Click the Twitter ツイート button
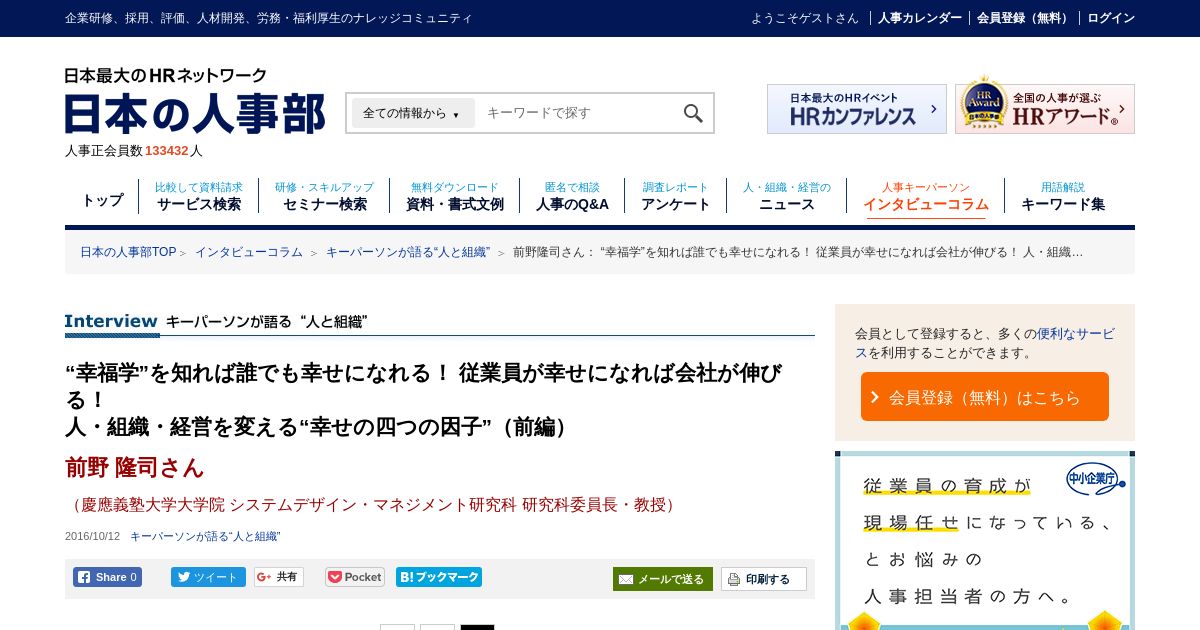 [x=208, y=577]
